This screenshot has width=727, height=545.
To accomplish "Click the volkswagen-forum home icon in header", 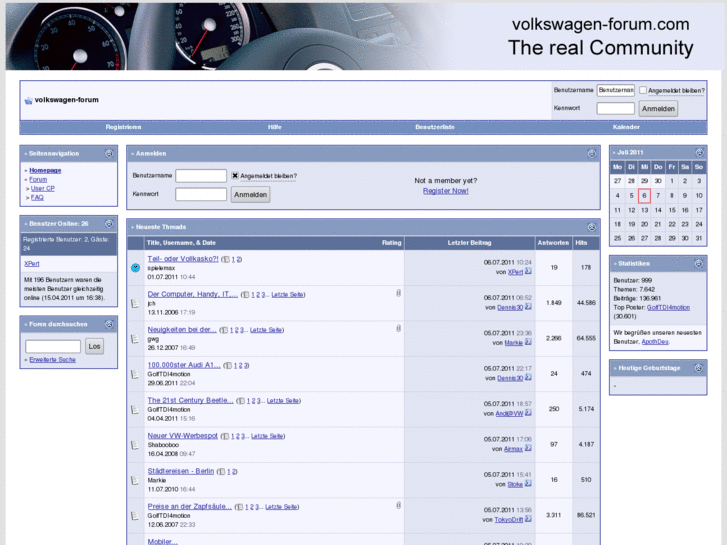I will pyautogui.click(x=28, y=100).
